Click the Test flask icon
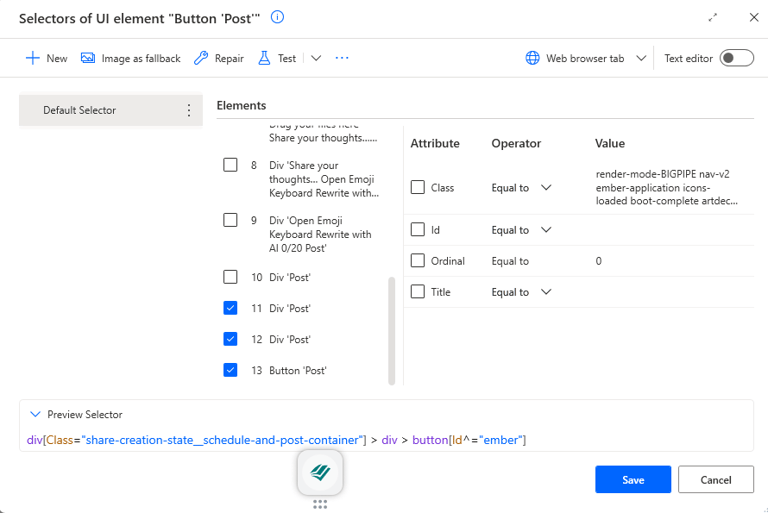Viewport: 768px width, 513px height. pos(265,58)
